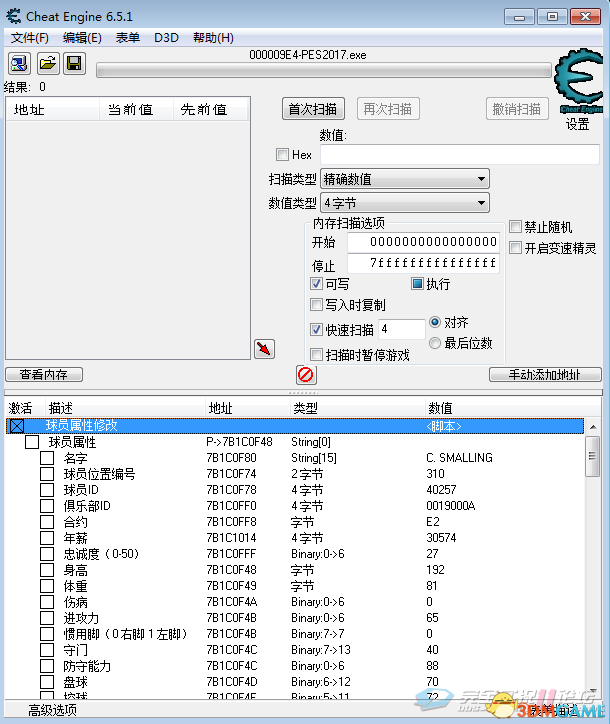Screen dimensions: 610x724
Task: Click the Cheat Engine title bar icon
Action: 13,16
